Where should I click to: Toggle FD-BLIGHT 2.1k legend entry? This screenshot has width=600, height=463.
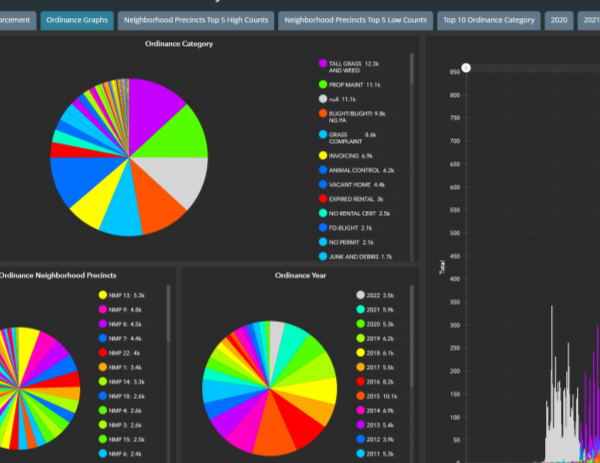coord(346,228)
